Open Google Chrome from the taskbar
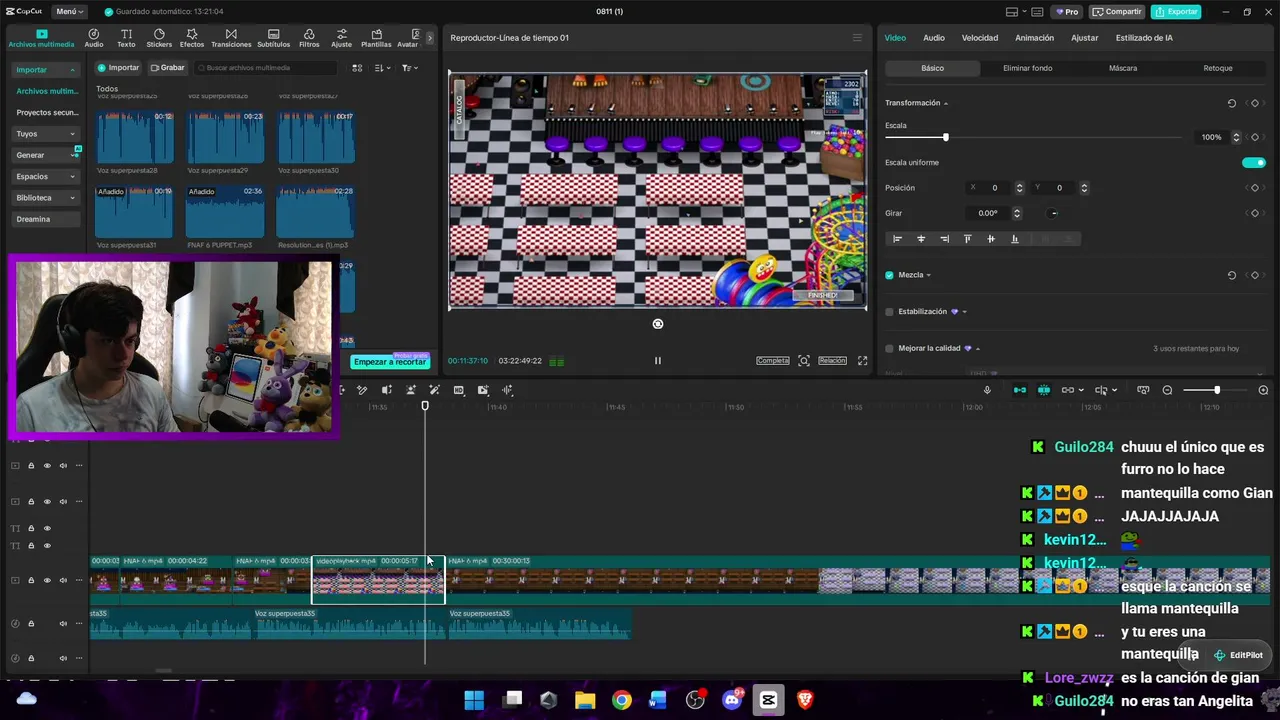 622,700
